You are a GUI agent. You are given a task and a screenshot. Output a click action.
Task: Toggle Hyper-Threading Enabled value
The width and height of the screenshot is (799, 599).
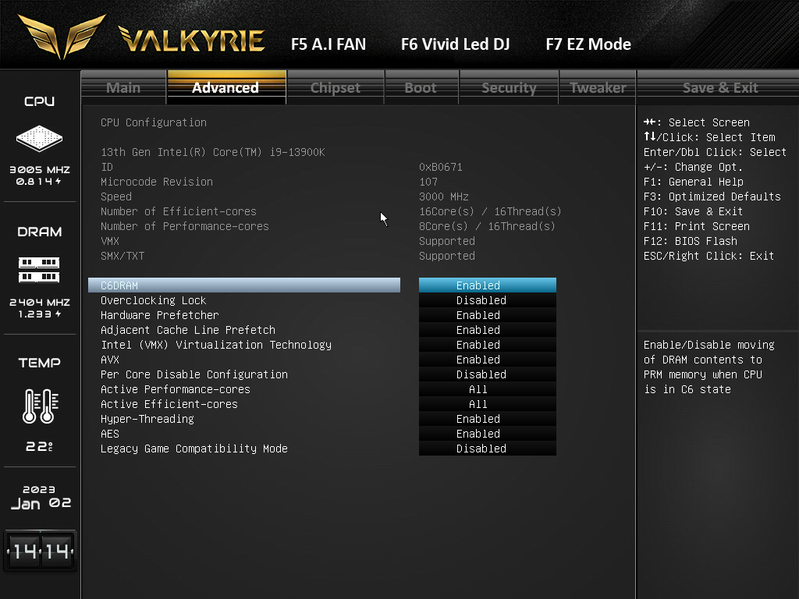(x=487, y=419)
